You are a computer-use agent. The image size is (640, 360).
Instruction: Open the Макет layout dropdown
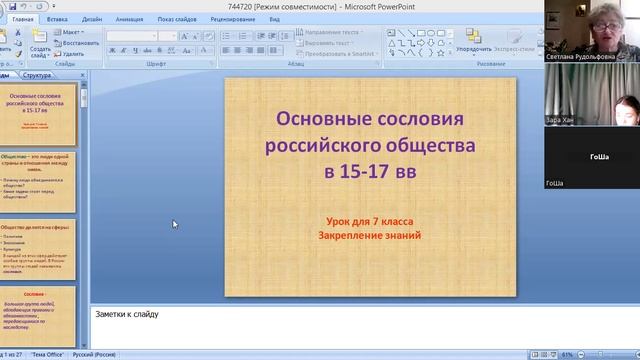tap(69, 32)
